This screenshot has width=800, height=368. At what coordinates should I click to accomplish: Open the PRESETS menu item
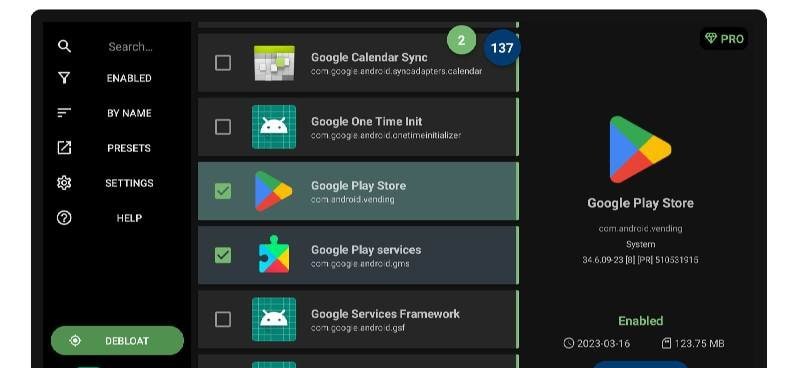129,148
